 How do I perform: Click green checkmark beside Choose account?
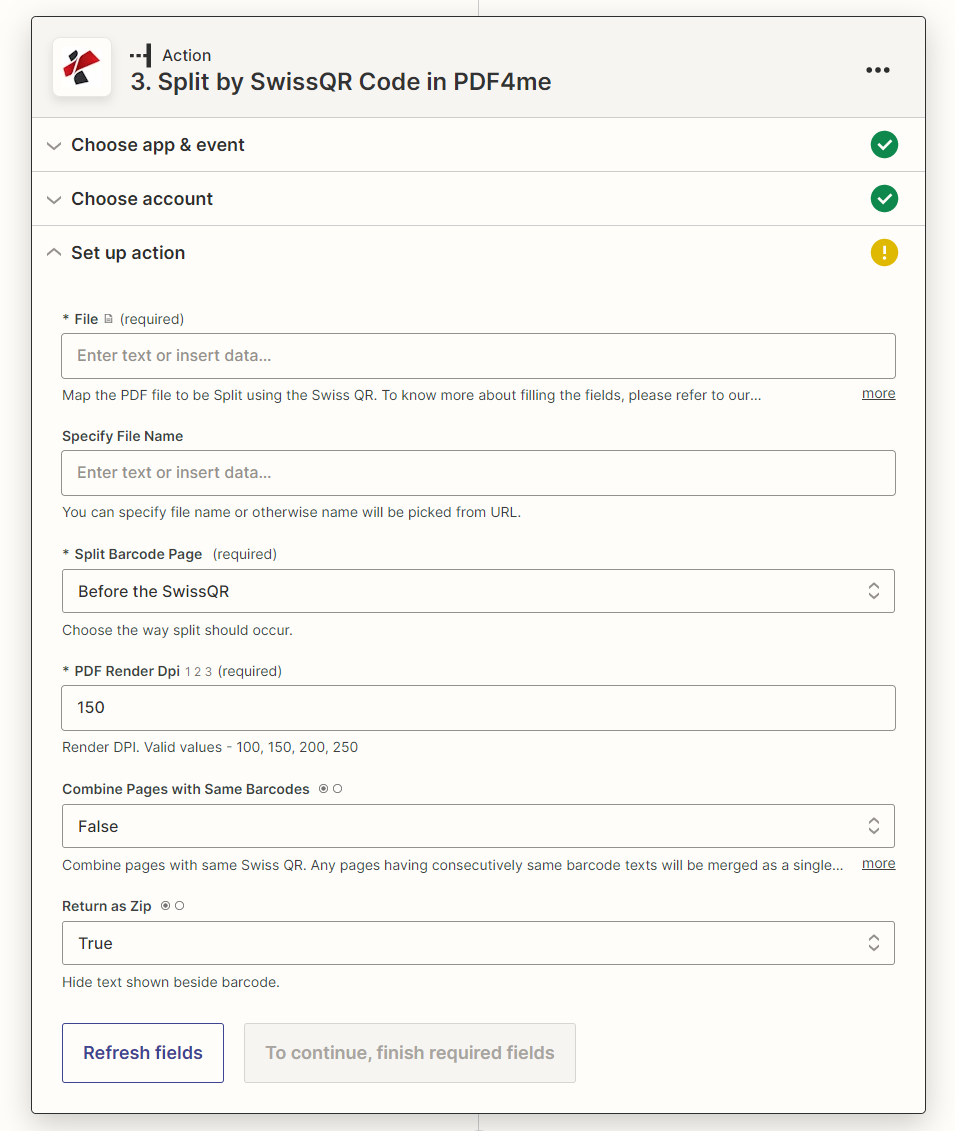coord(884,199)
